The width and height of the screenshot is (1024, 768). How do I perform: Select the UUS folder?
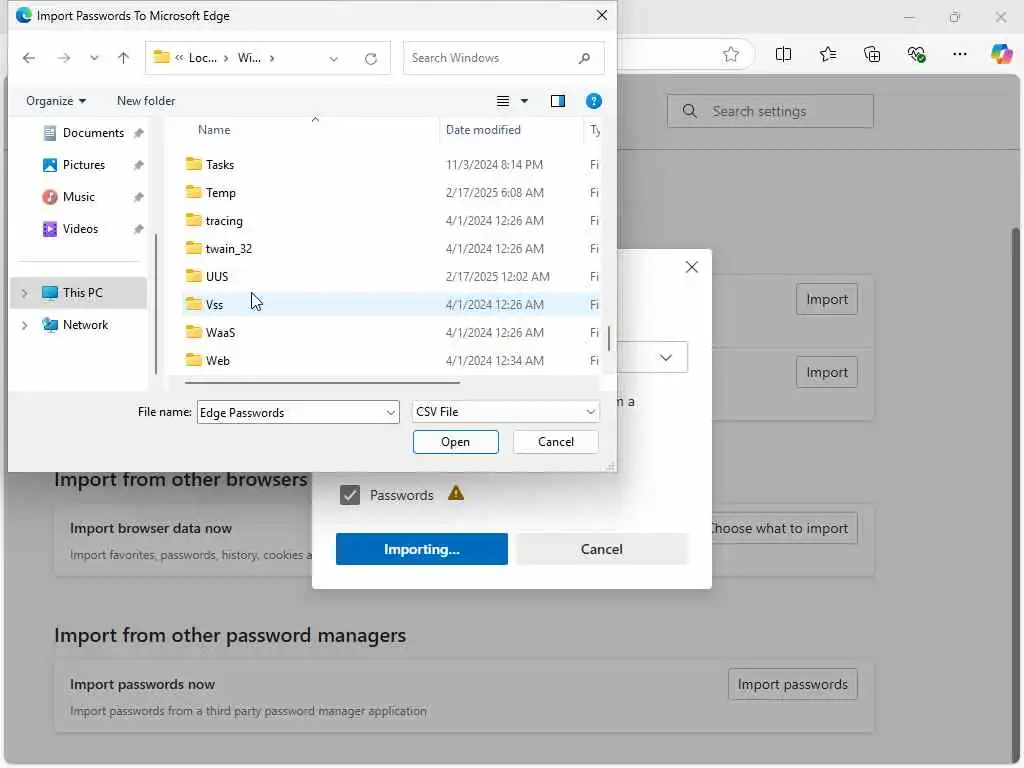pos(216,277)
